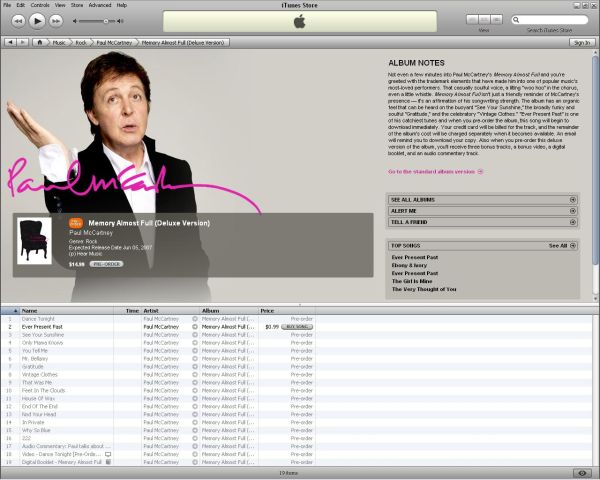Viewport: 600px width, 480px height.
Task: Click Go to the standard album version
Action: (435, 172)
